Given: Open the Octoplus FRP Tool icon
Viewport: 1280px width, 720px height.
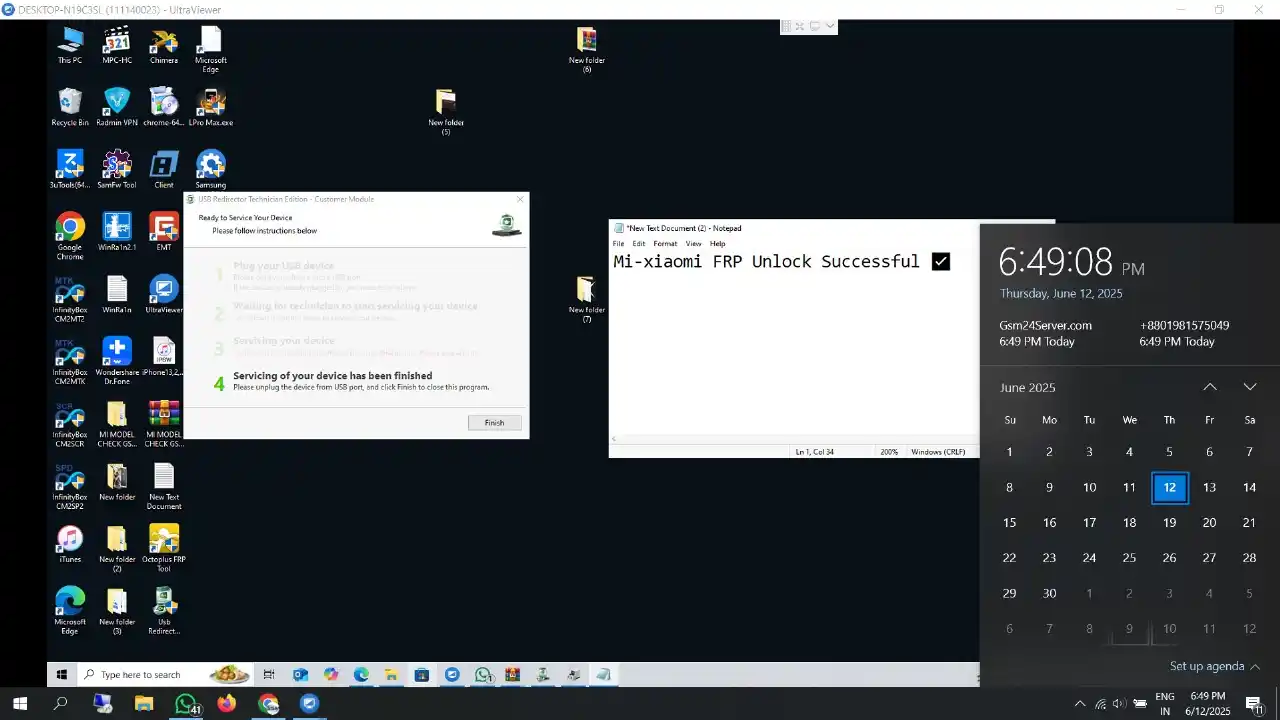Looking at the screenshot, I should [164, 543].
